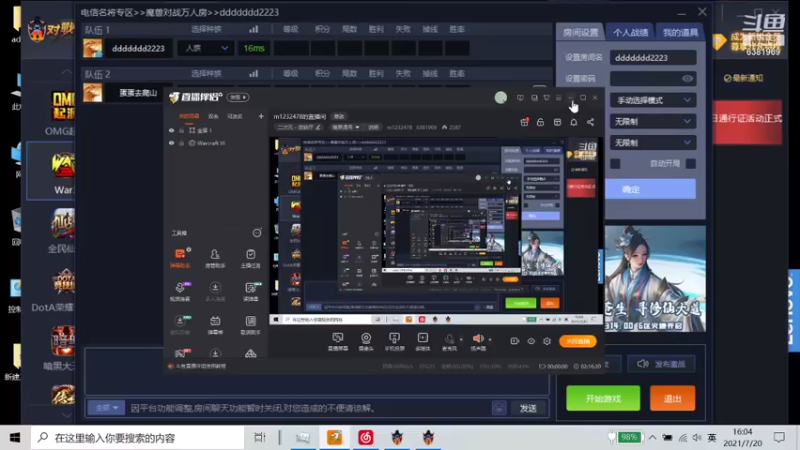
Task: Expand the game sidebar downward chevron
Action: coord(66,415)
